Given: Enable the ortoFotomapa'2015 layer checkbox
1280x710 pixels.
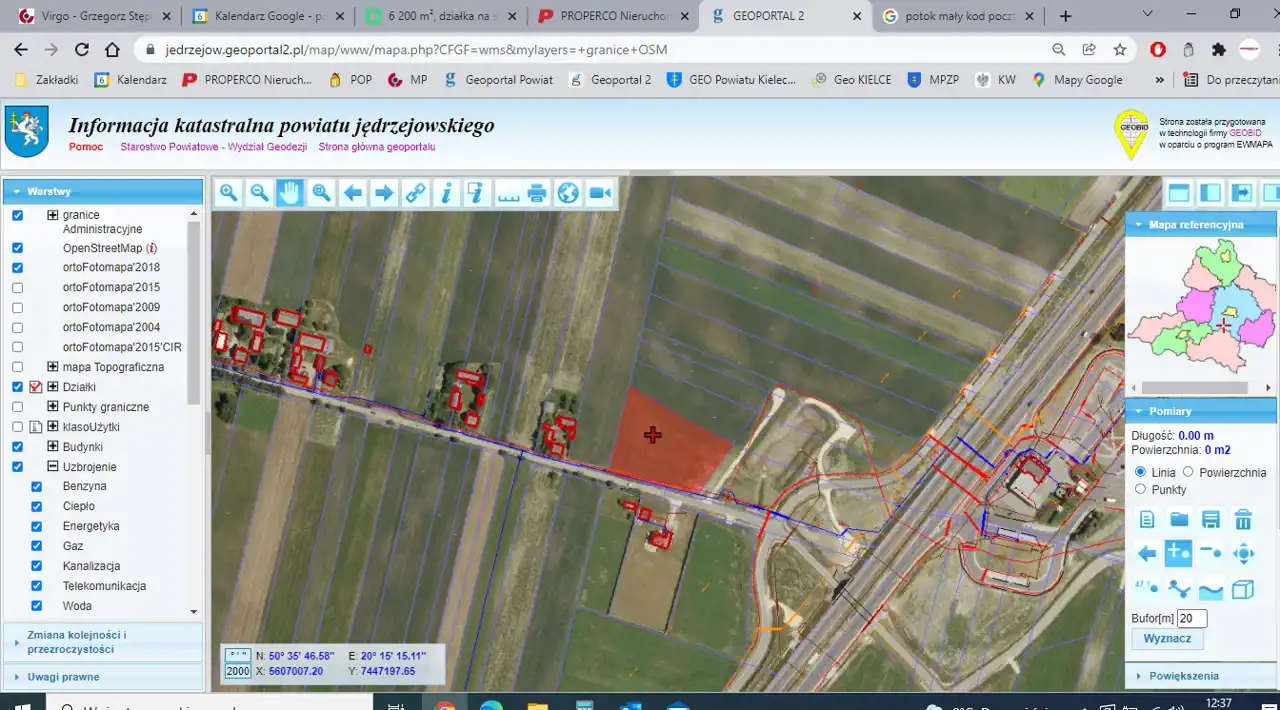Looking at the screenshot, I should pos(17,288).
